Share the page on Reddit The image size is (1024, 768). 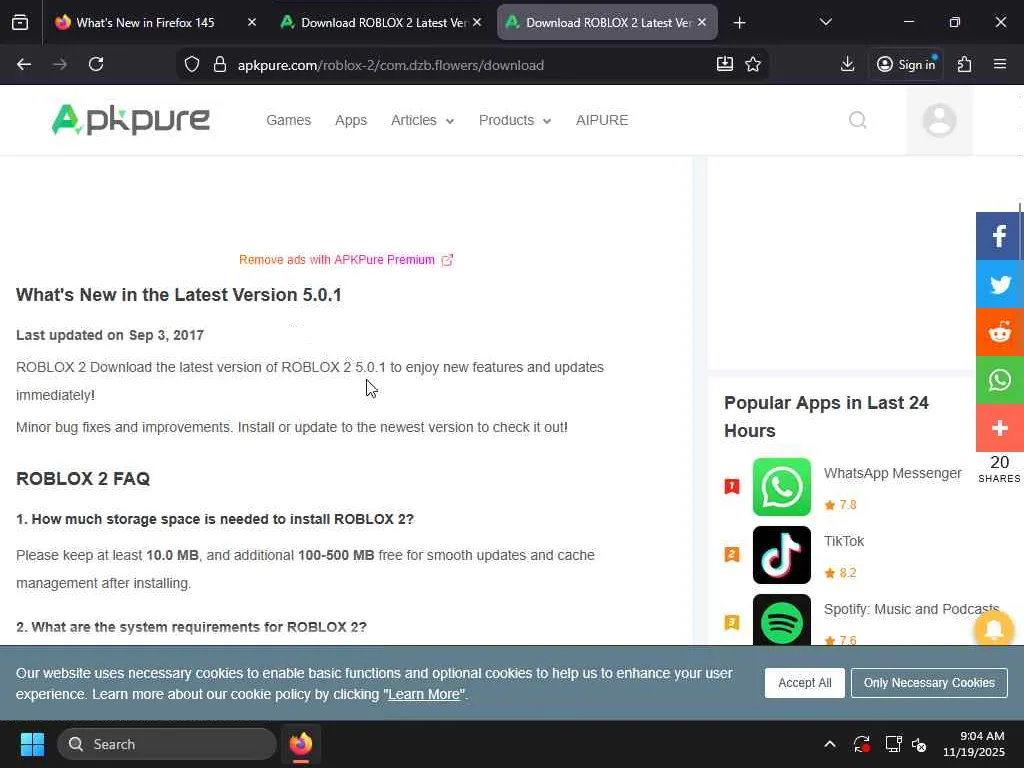(999, 332)
